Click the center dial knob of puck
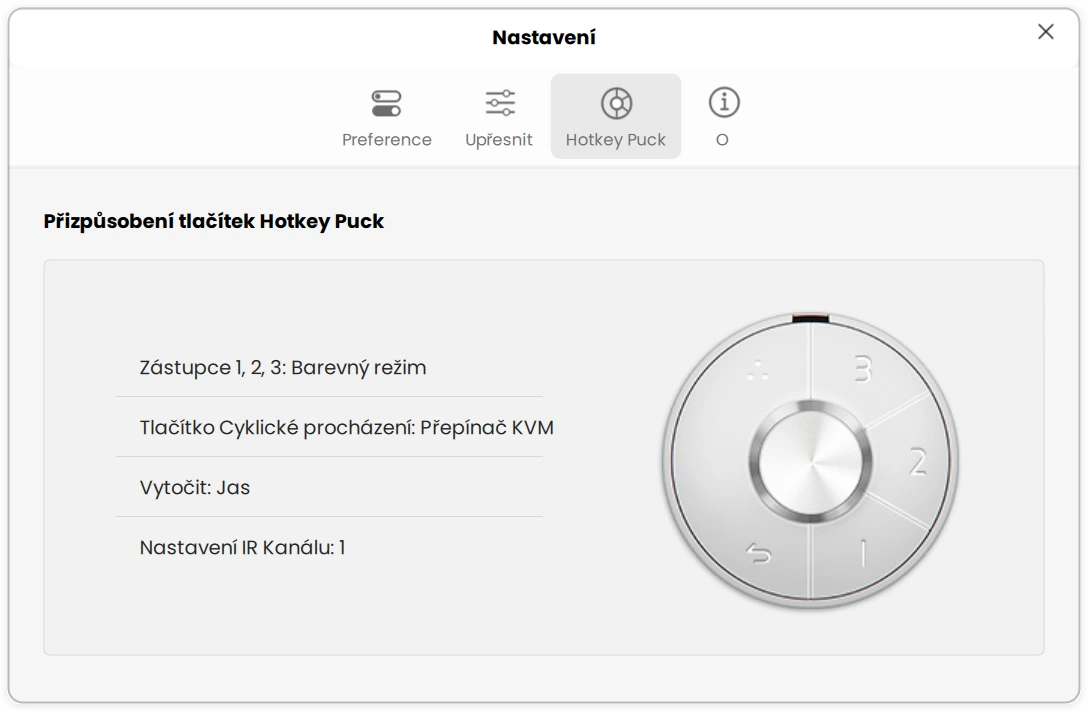 point(811,462)
